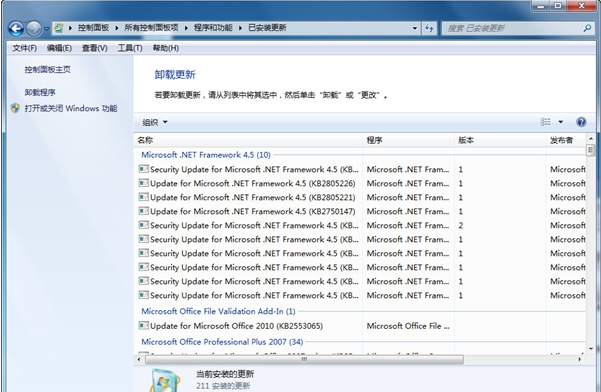
Task: Open the address bar history dropdown arrow
Action: (415, 28)
